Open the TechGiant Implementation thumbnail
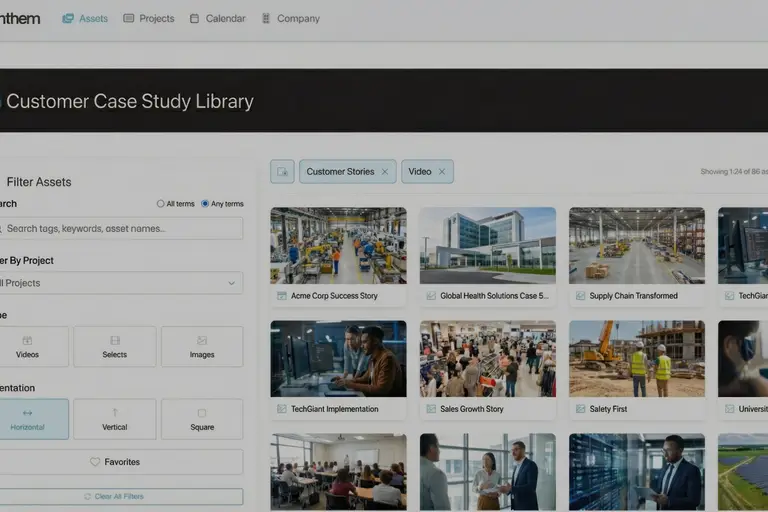Screen dimensions: 768x512 (x=338, y=359)
